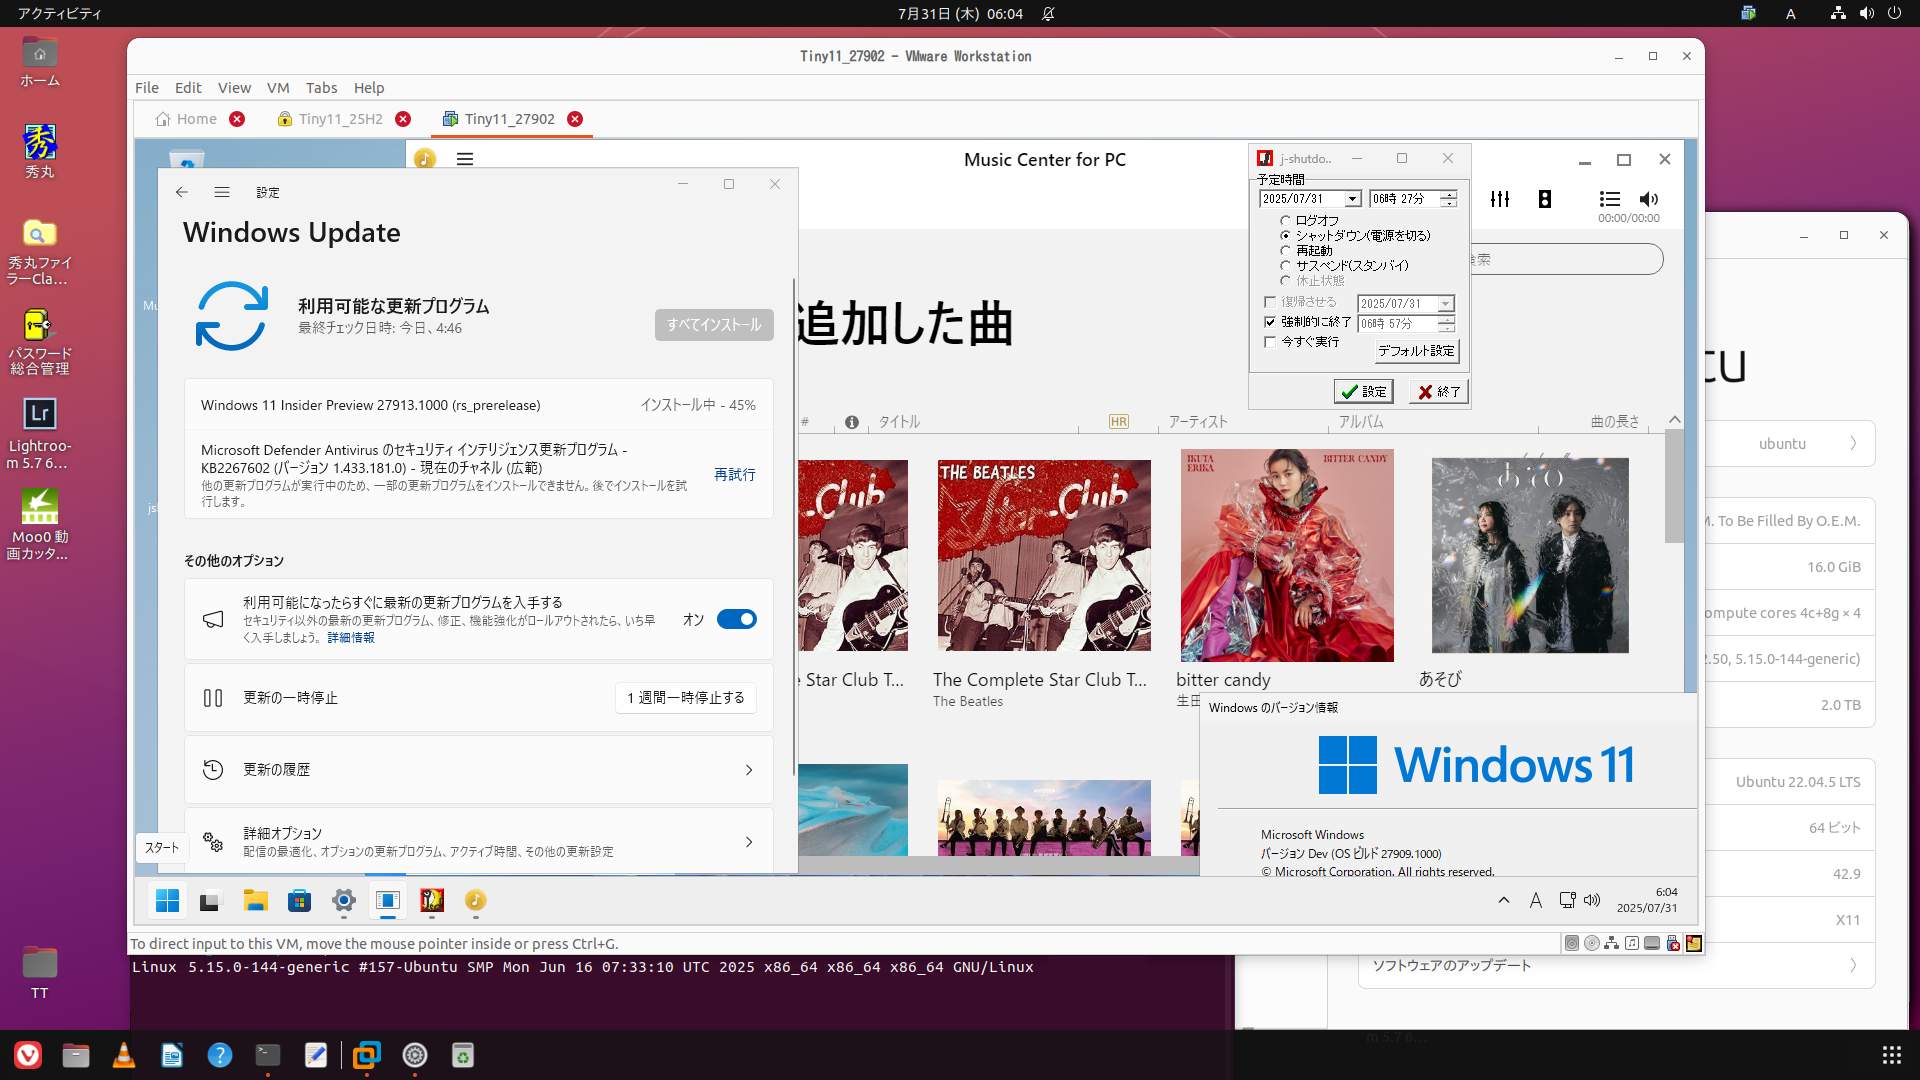Click the volume icon in Windows system tray
Viewport: 1920px width, 1080px height.
1593,900
